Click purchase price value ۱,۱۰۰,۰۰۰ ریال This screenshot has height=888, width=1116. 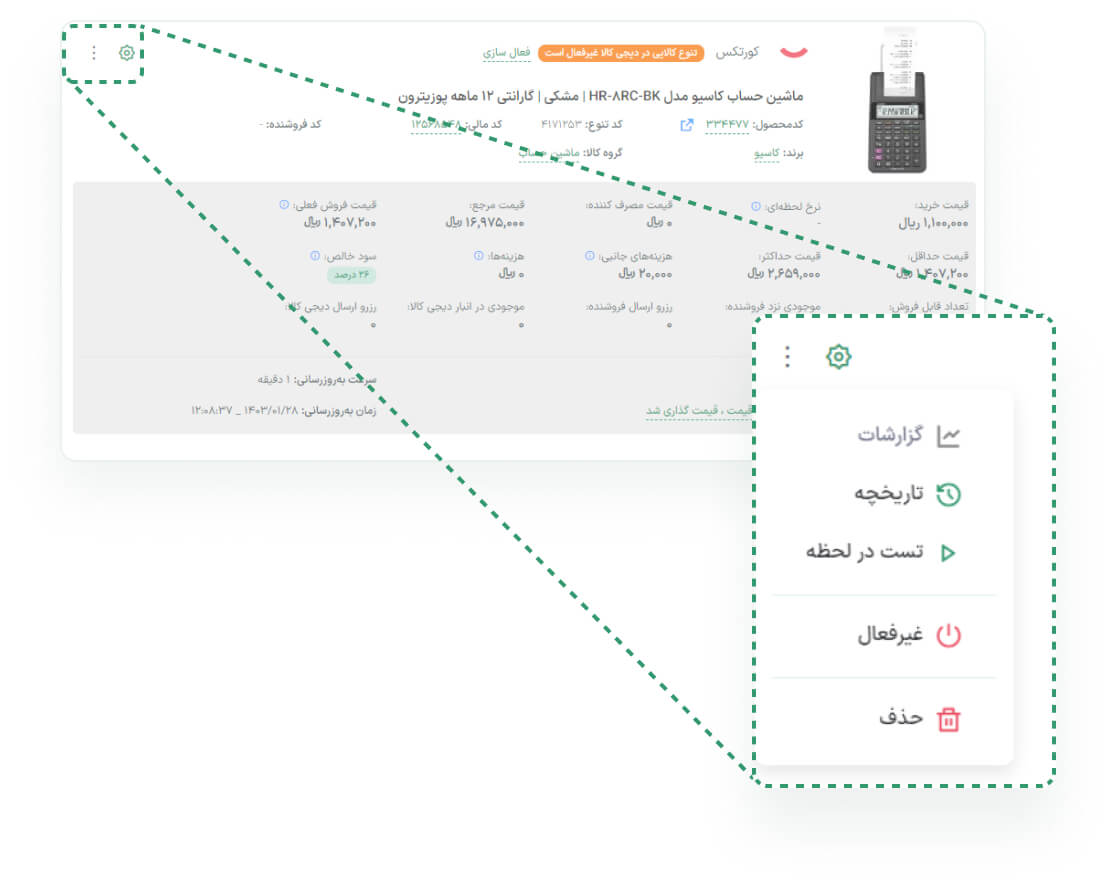(933, 223)
